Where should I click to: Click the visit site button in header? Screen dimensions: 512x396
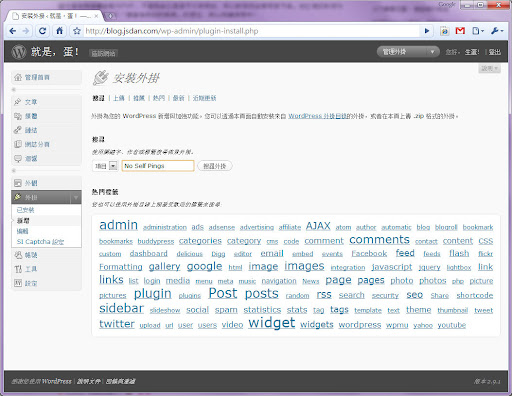103,53
